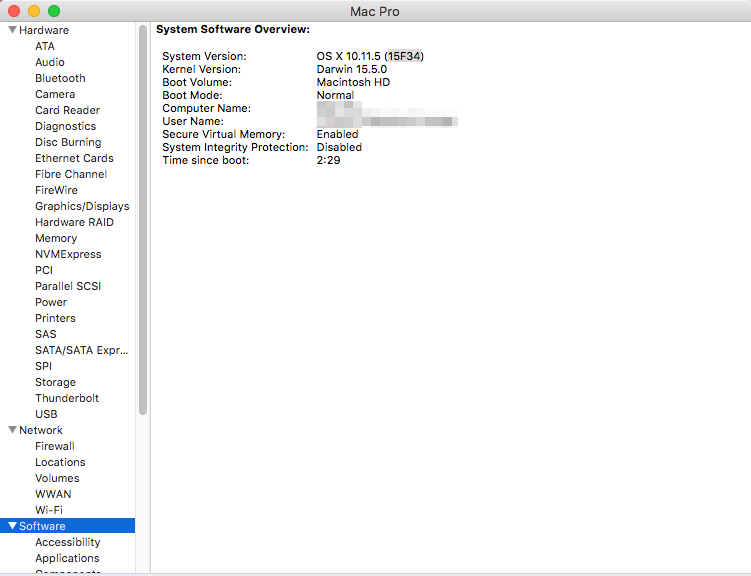Open USB device information
Image resolution: width=751 pixels, height=576 pixels.
pos(46,414)
